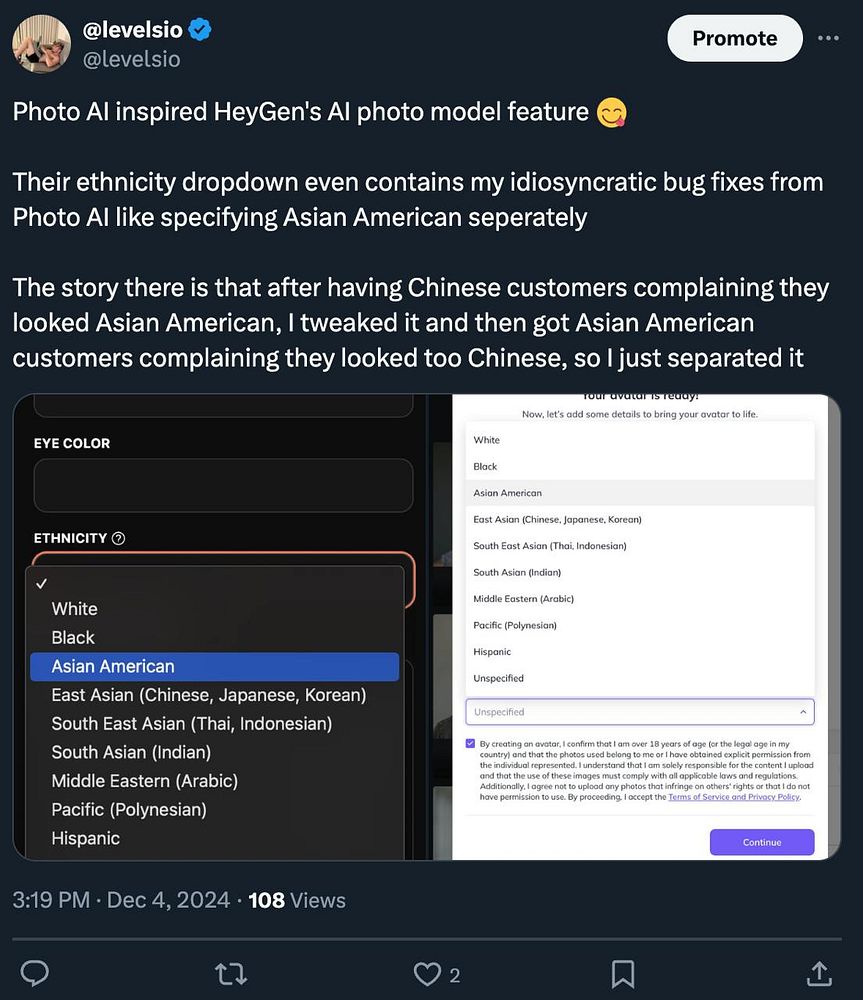
Task: Collapse the Unspecified ethnicity combo box
Action: (x=640, y=712)
